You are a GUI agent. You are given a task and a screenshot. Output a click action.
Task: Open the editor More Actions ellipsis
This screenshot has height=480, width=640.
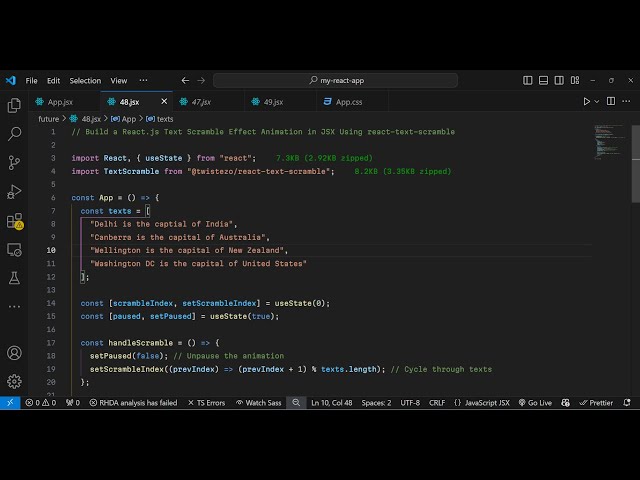pyautogui.click(x=626, y=101)
